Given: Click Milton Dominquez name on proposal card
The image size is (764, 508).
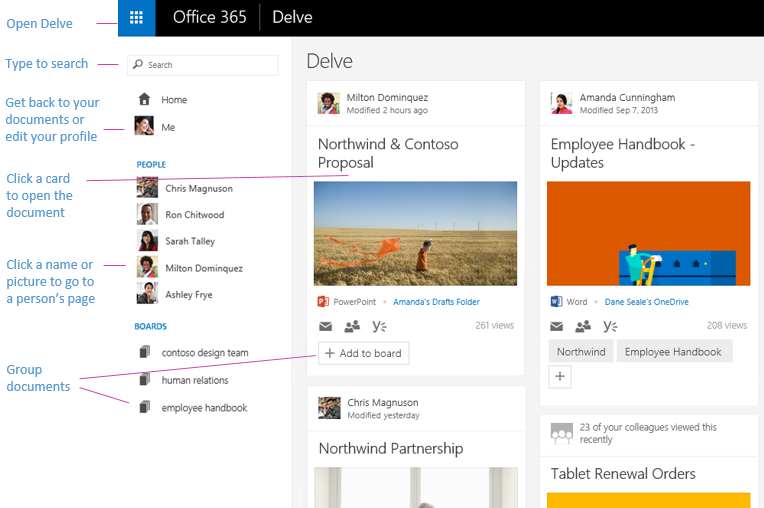Looking at the screenshot, I should click(x=387, y=97).
